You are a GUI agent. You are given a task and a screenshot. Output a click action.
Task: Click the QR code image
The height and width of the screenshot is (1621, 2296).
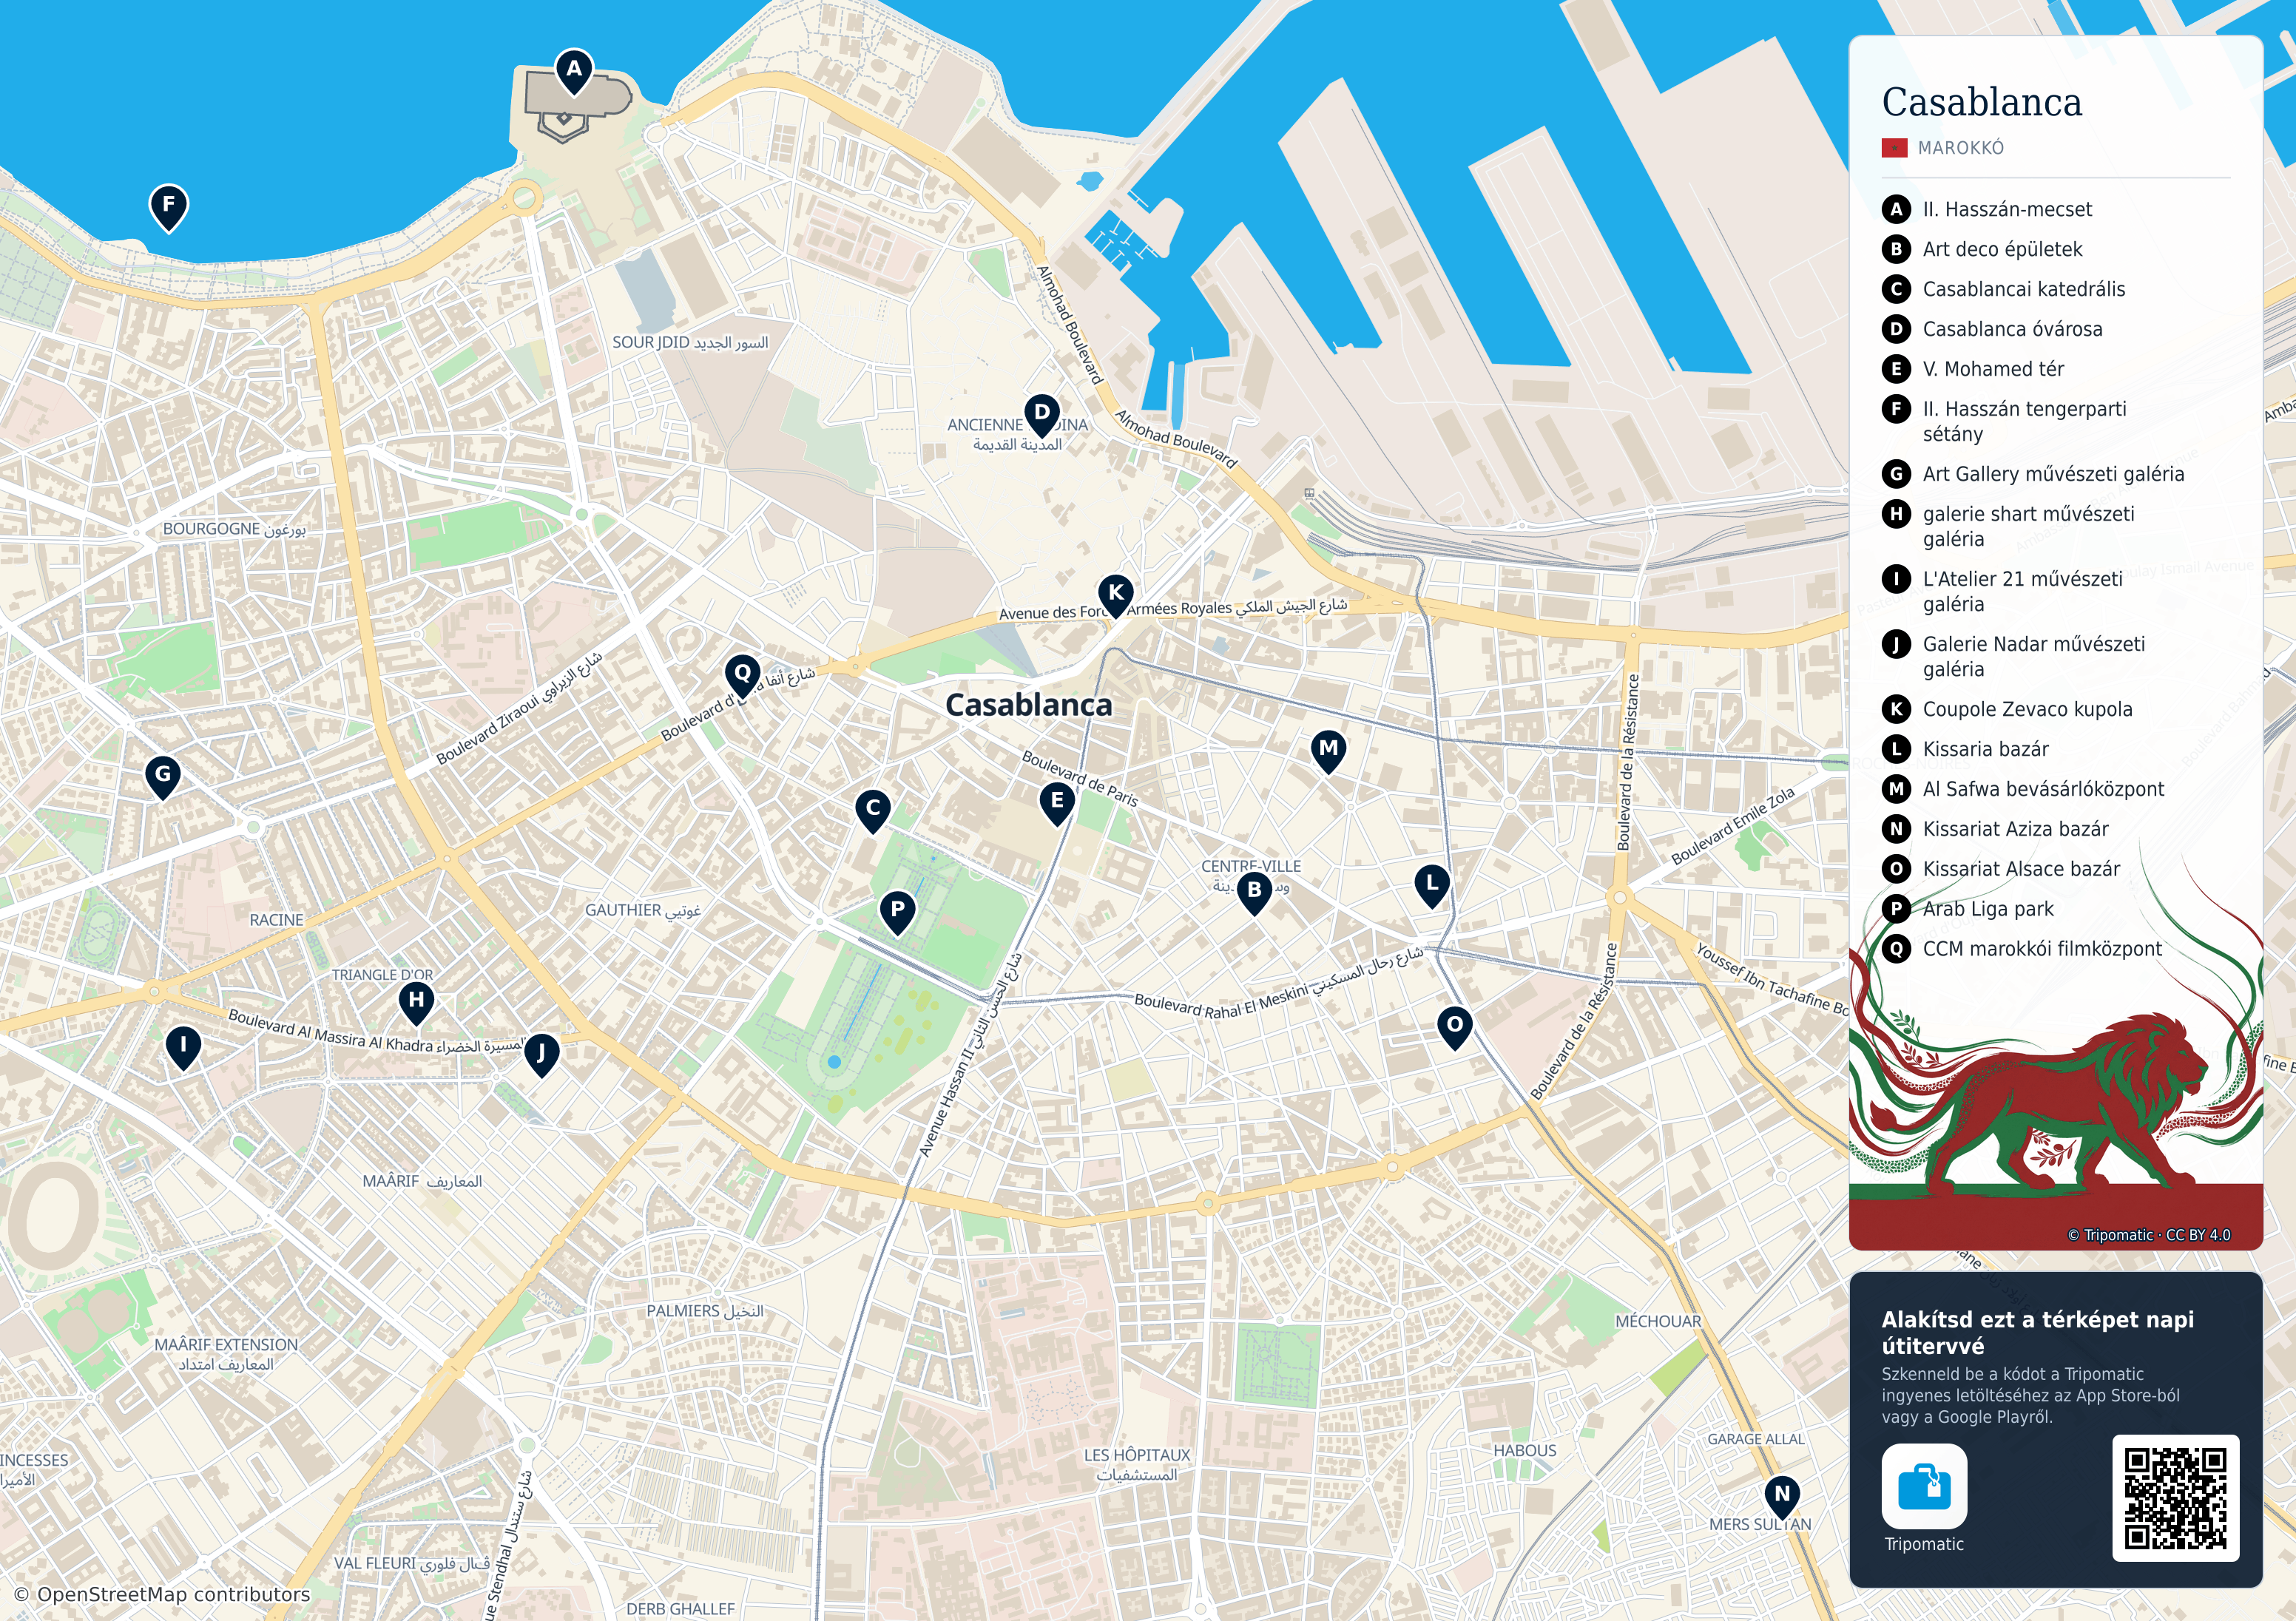pyautogui.click(x=2175, y=1497)
